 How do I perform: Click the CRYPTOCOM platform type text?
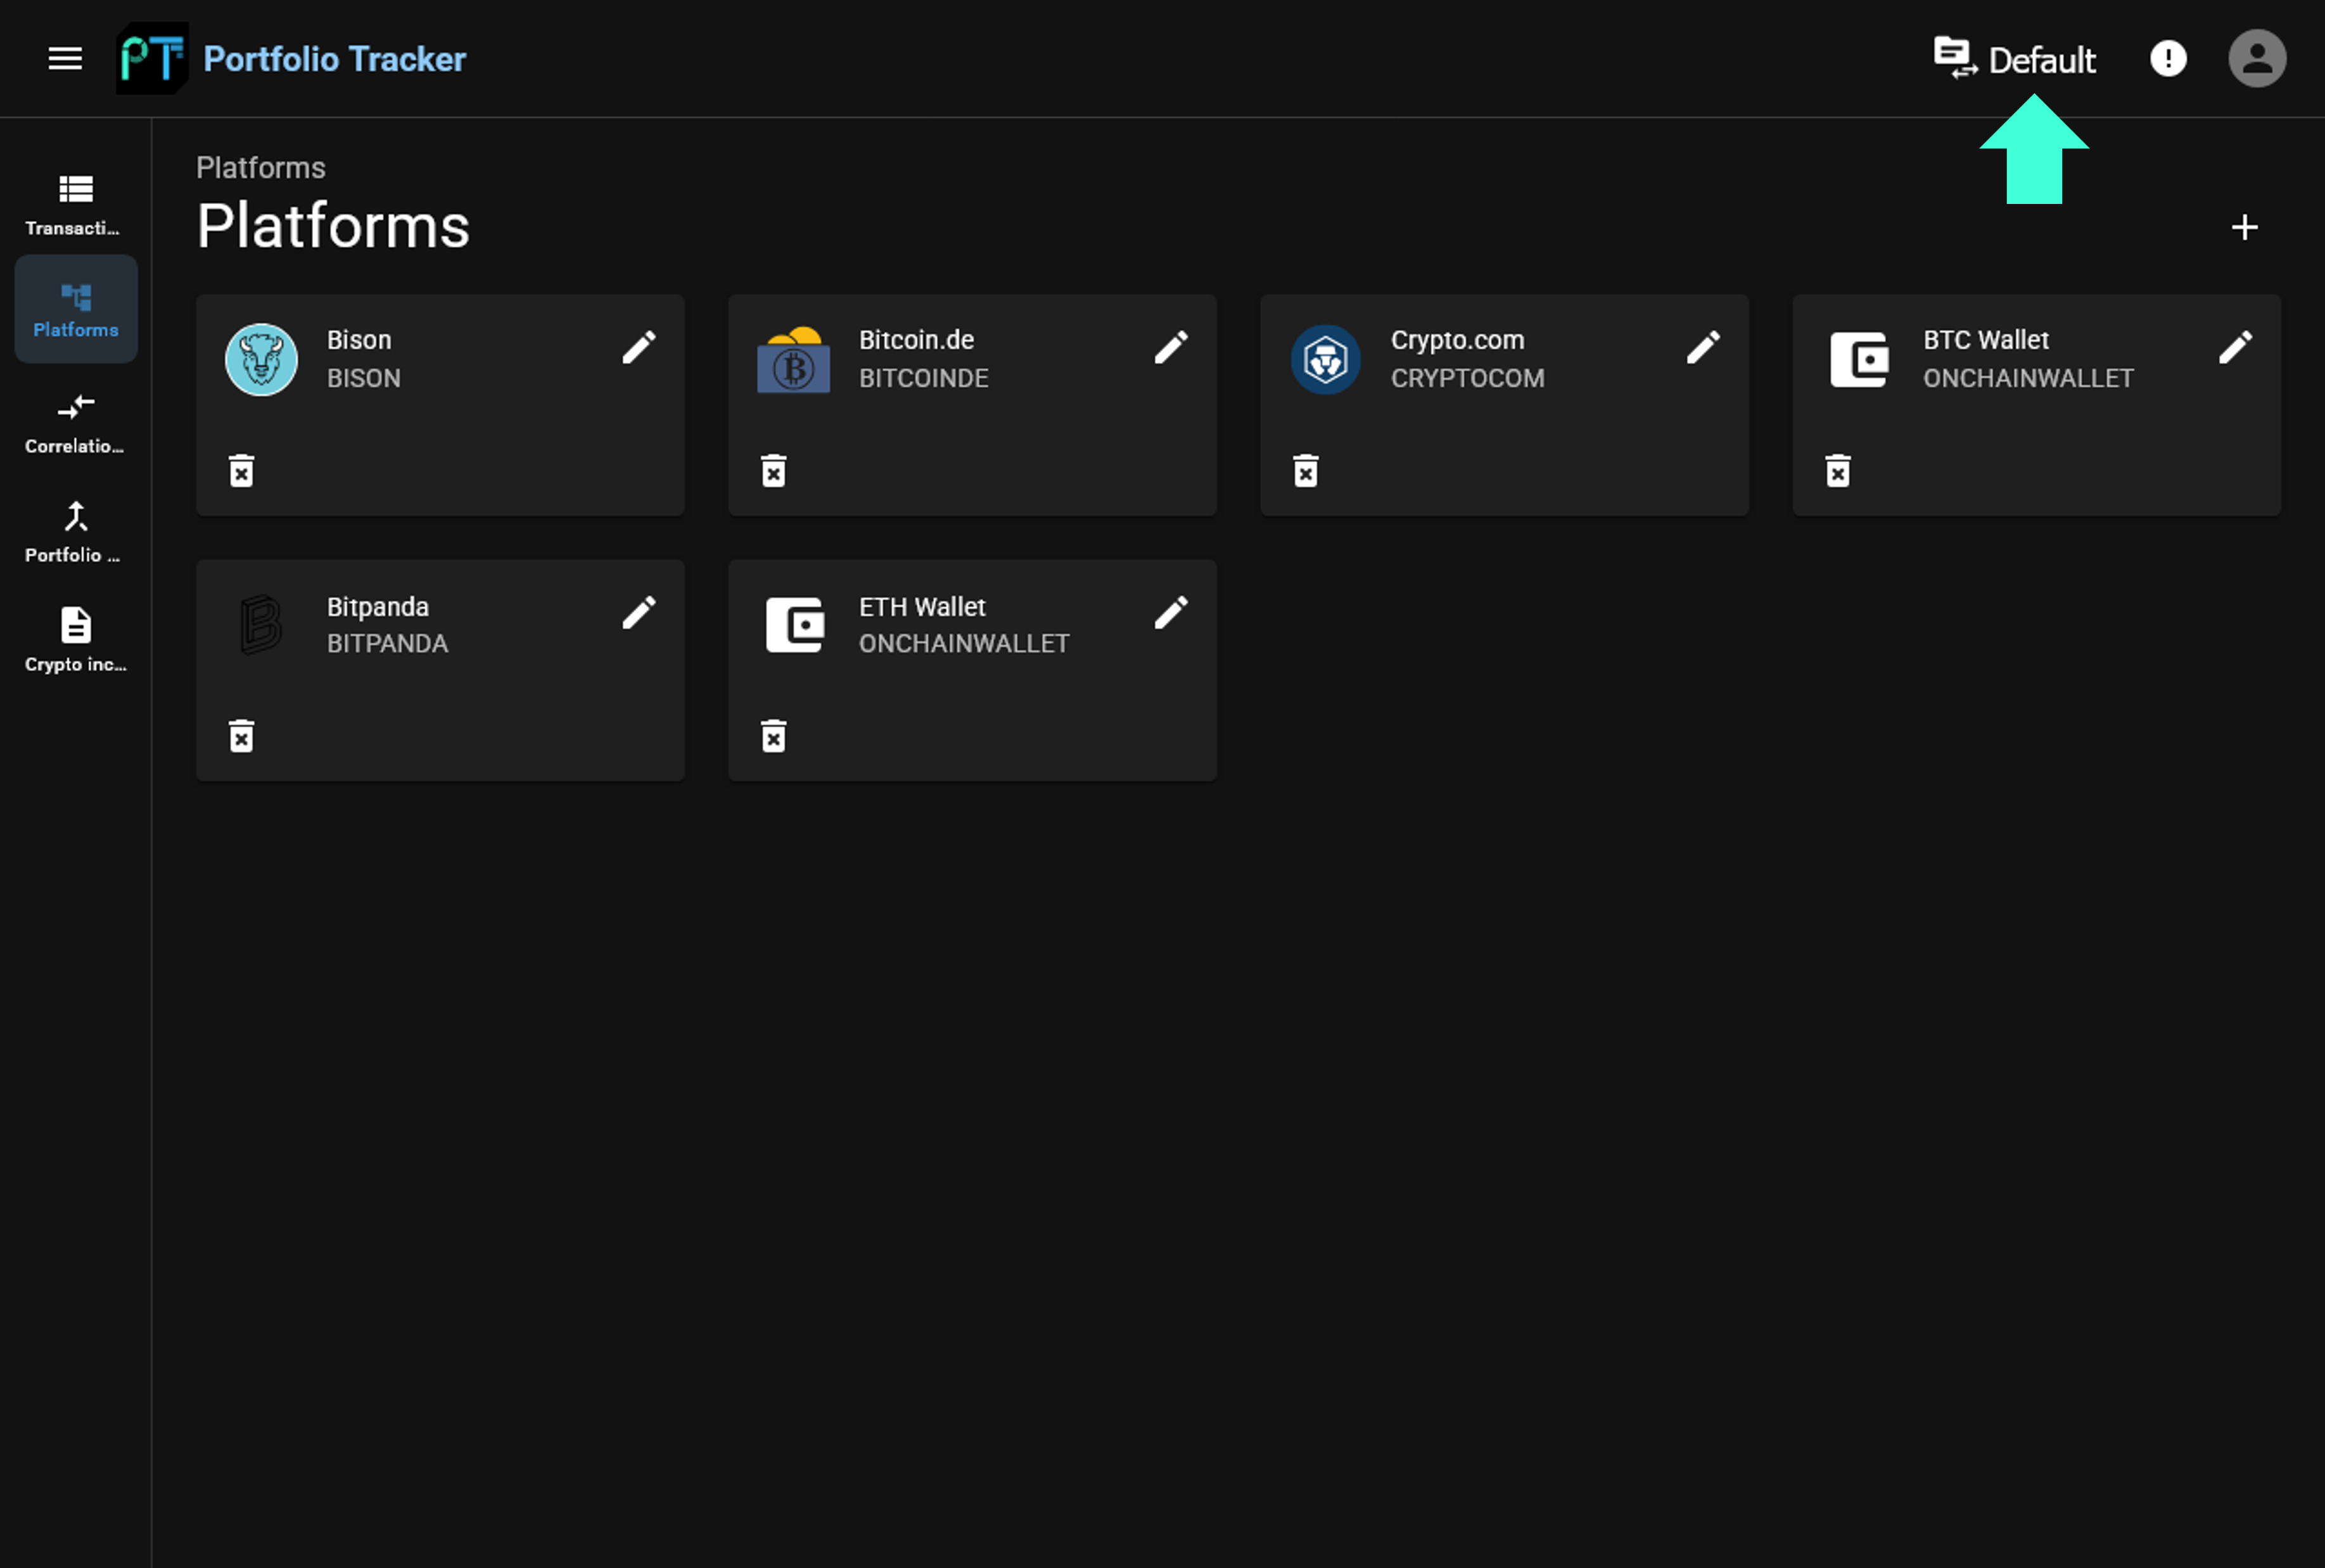[1467, 378]
